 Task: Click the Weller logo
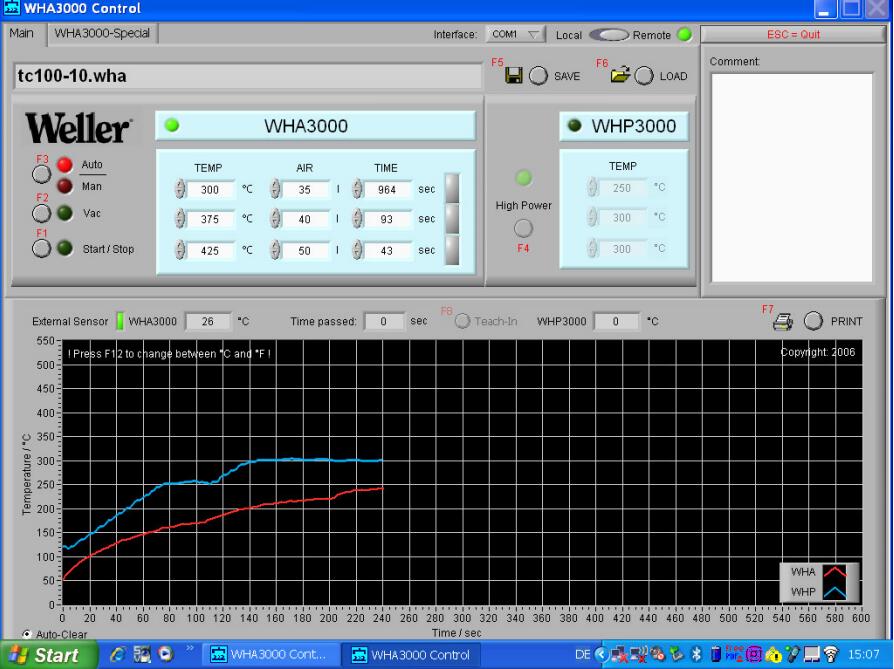[x=78, y=128]
